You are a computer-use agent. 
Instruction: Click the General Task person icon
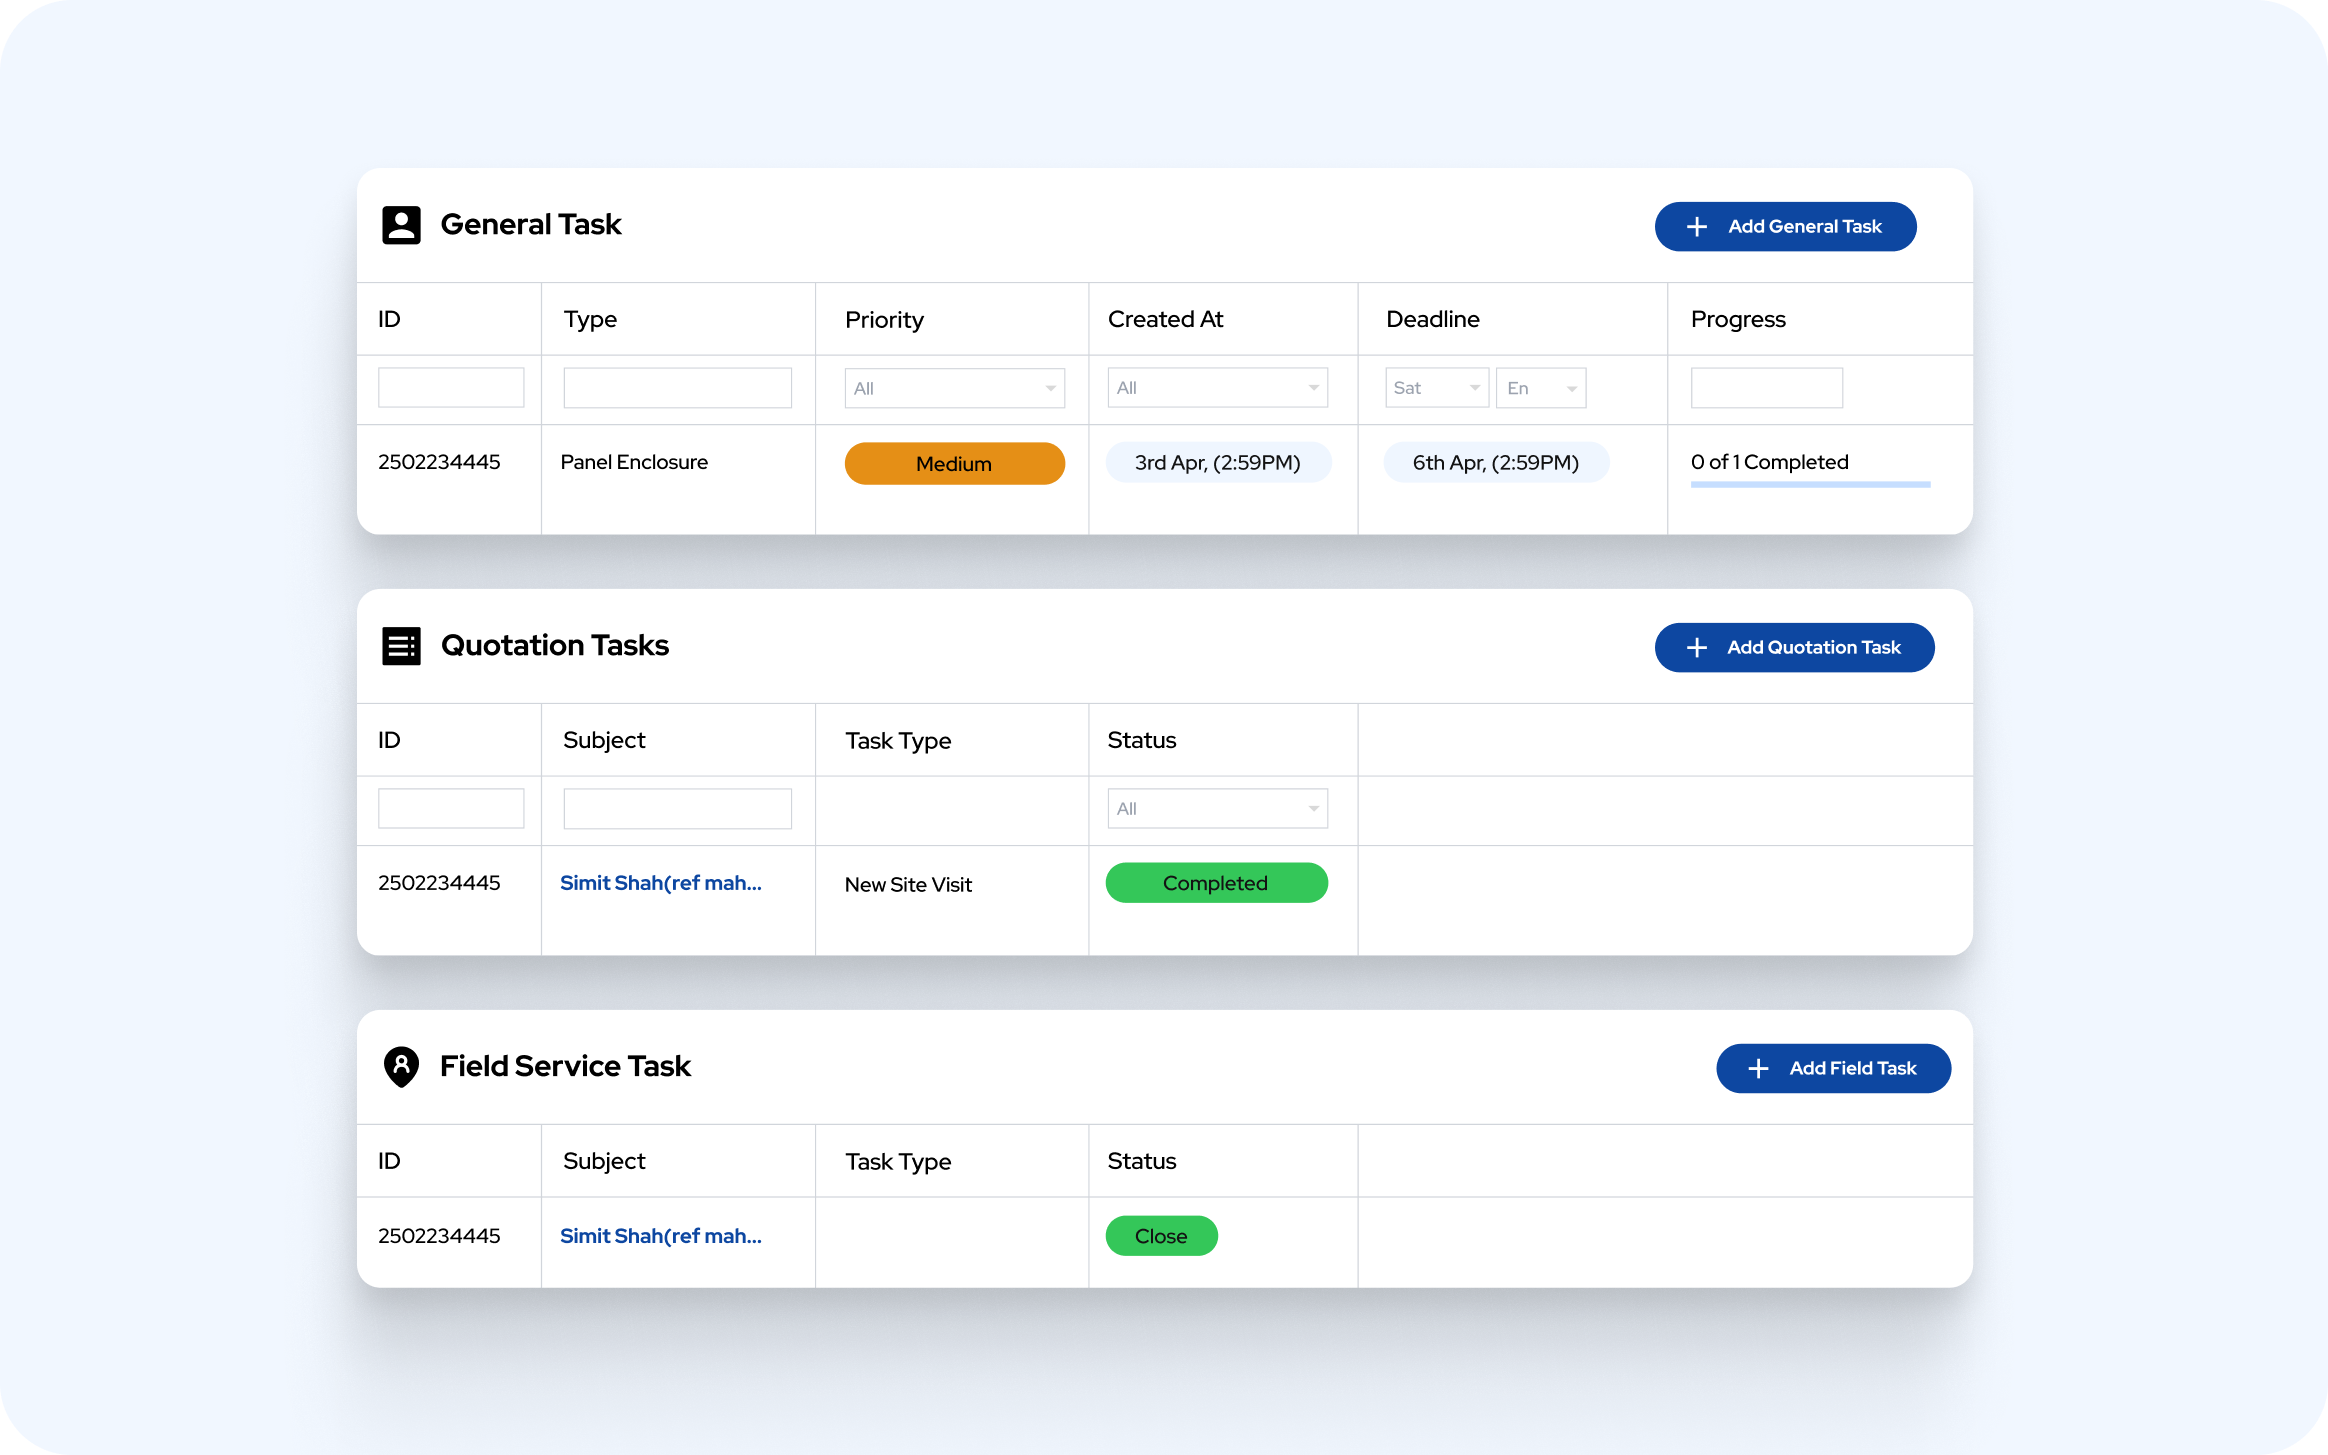tap(401, 225)
